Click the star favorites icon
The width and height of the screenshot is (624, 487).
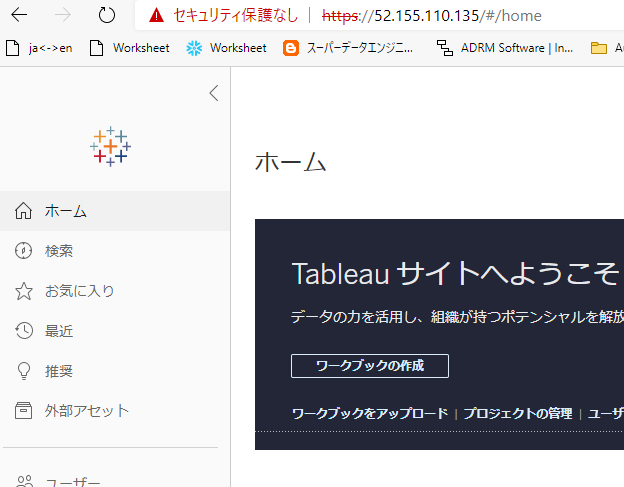click(23, 291)
